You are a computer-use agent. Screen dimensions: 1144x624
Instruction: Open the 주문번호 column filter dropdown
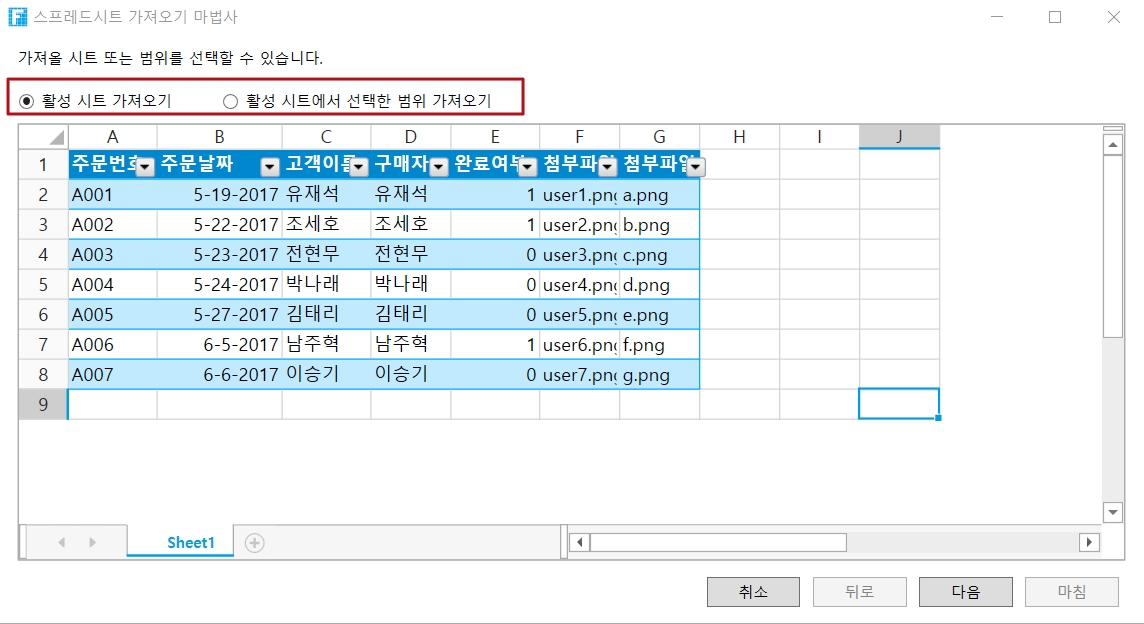(x=146, y=167)
